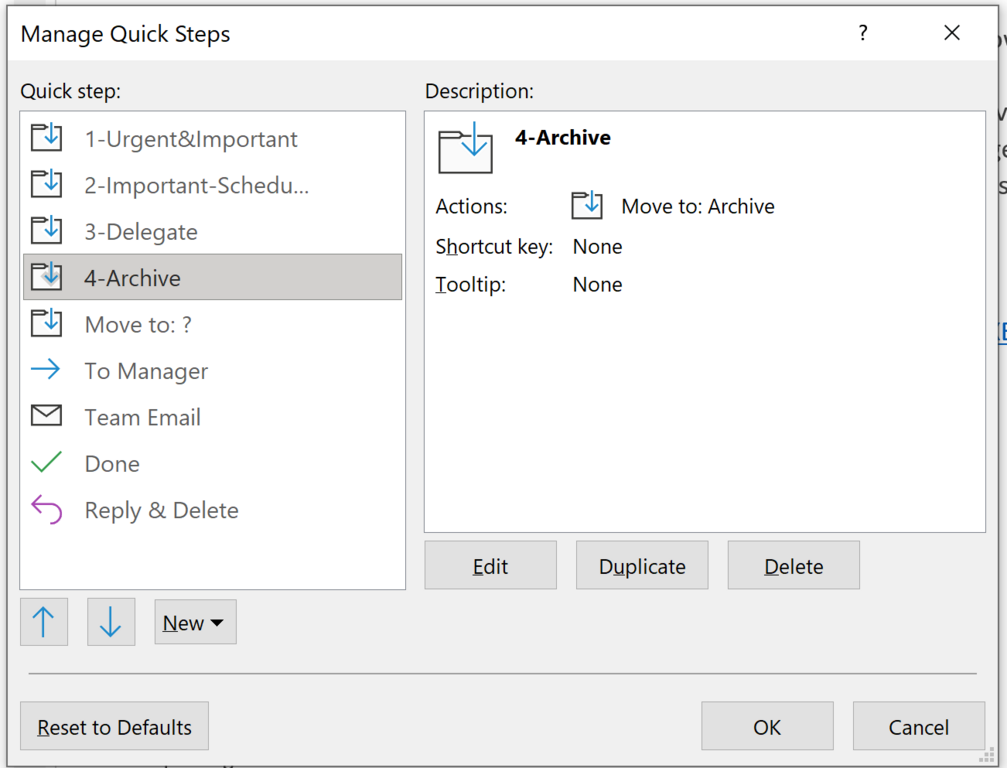1007x768 pixels.
Task: Click the green Done checkmark icon
Action: click(46, 463)
